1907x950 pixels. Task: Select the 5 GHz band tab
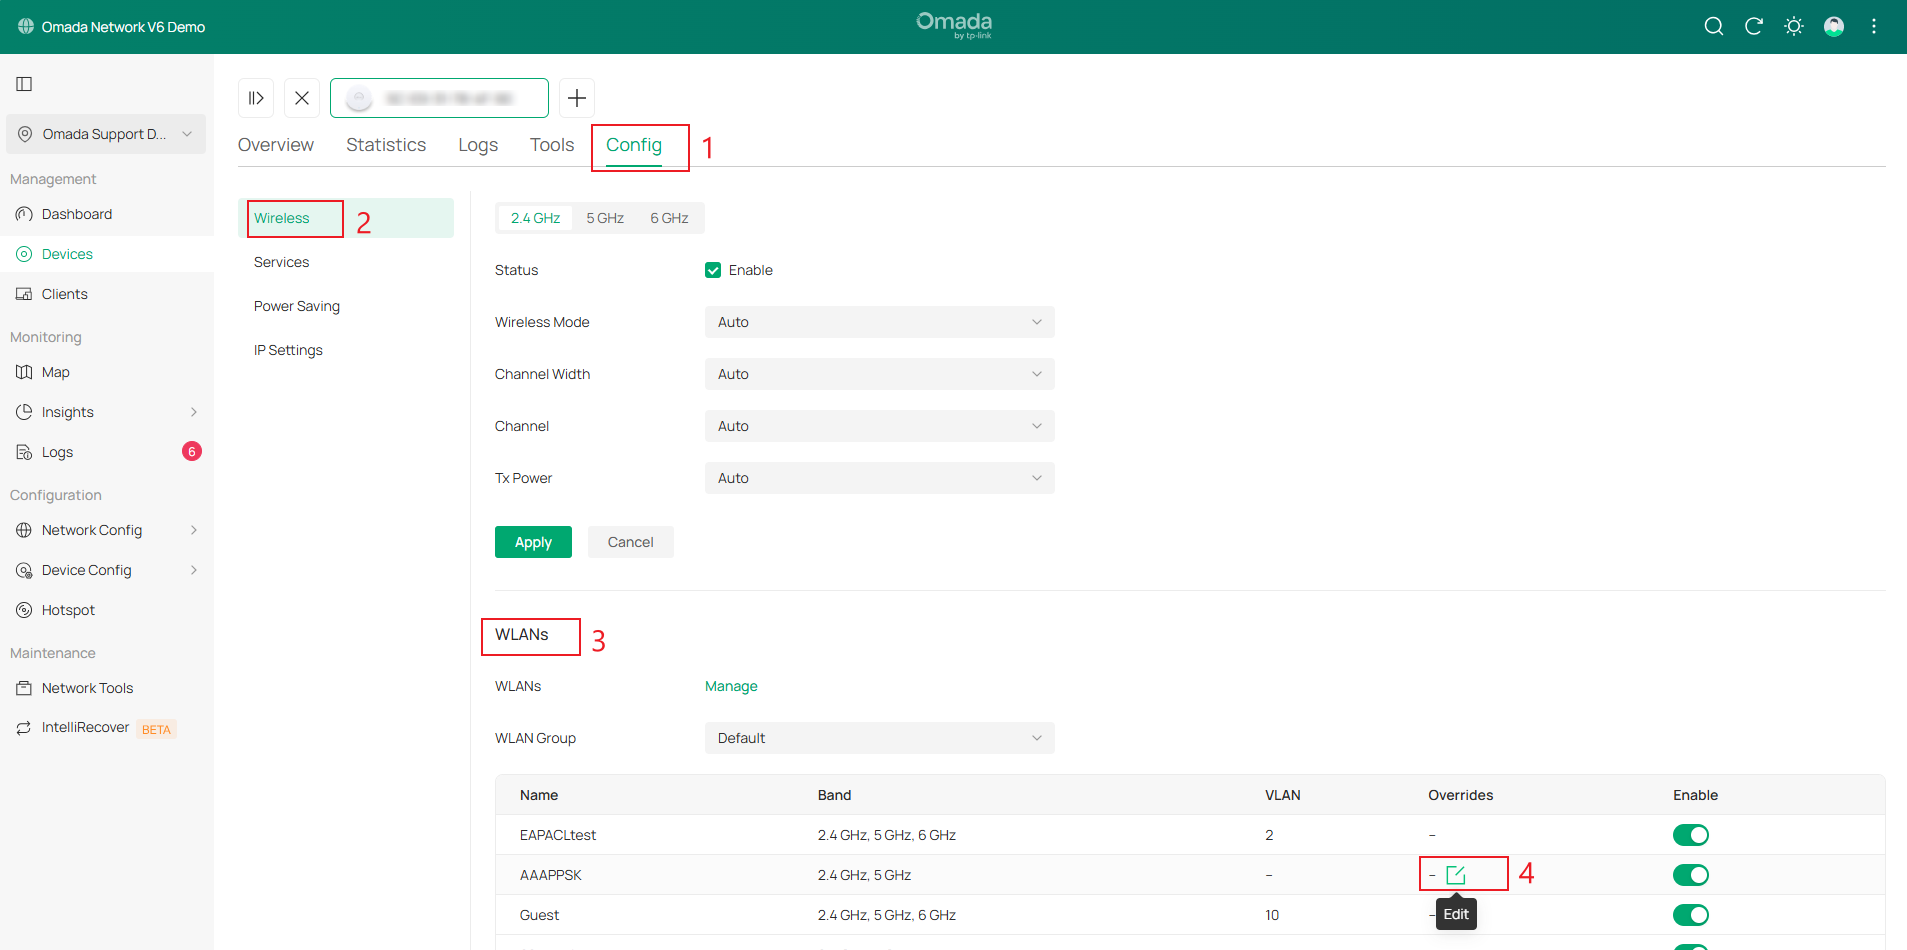tap(605, 218)
